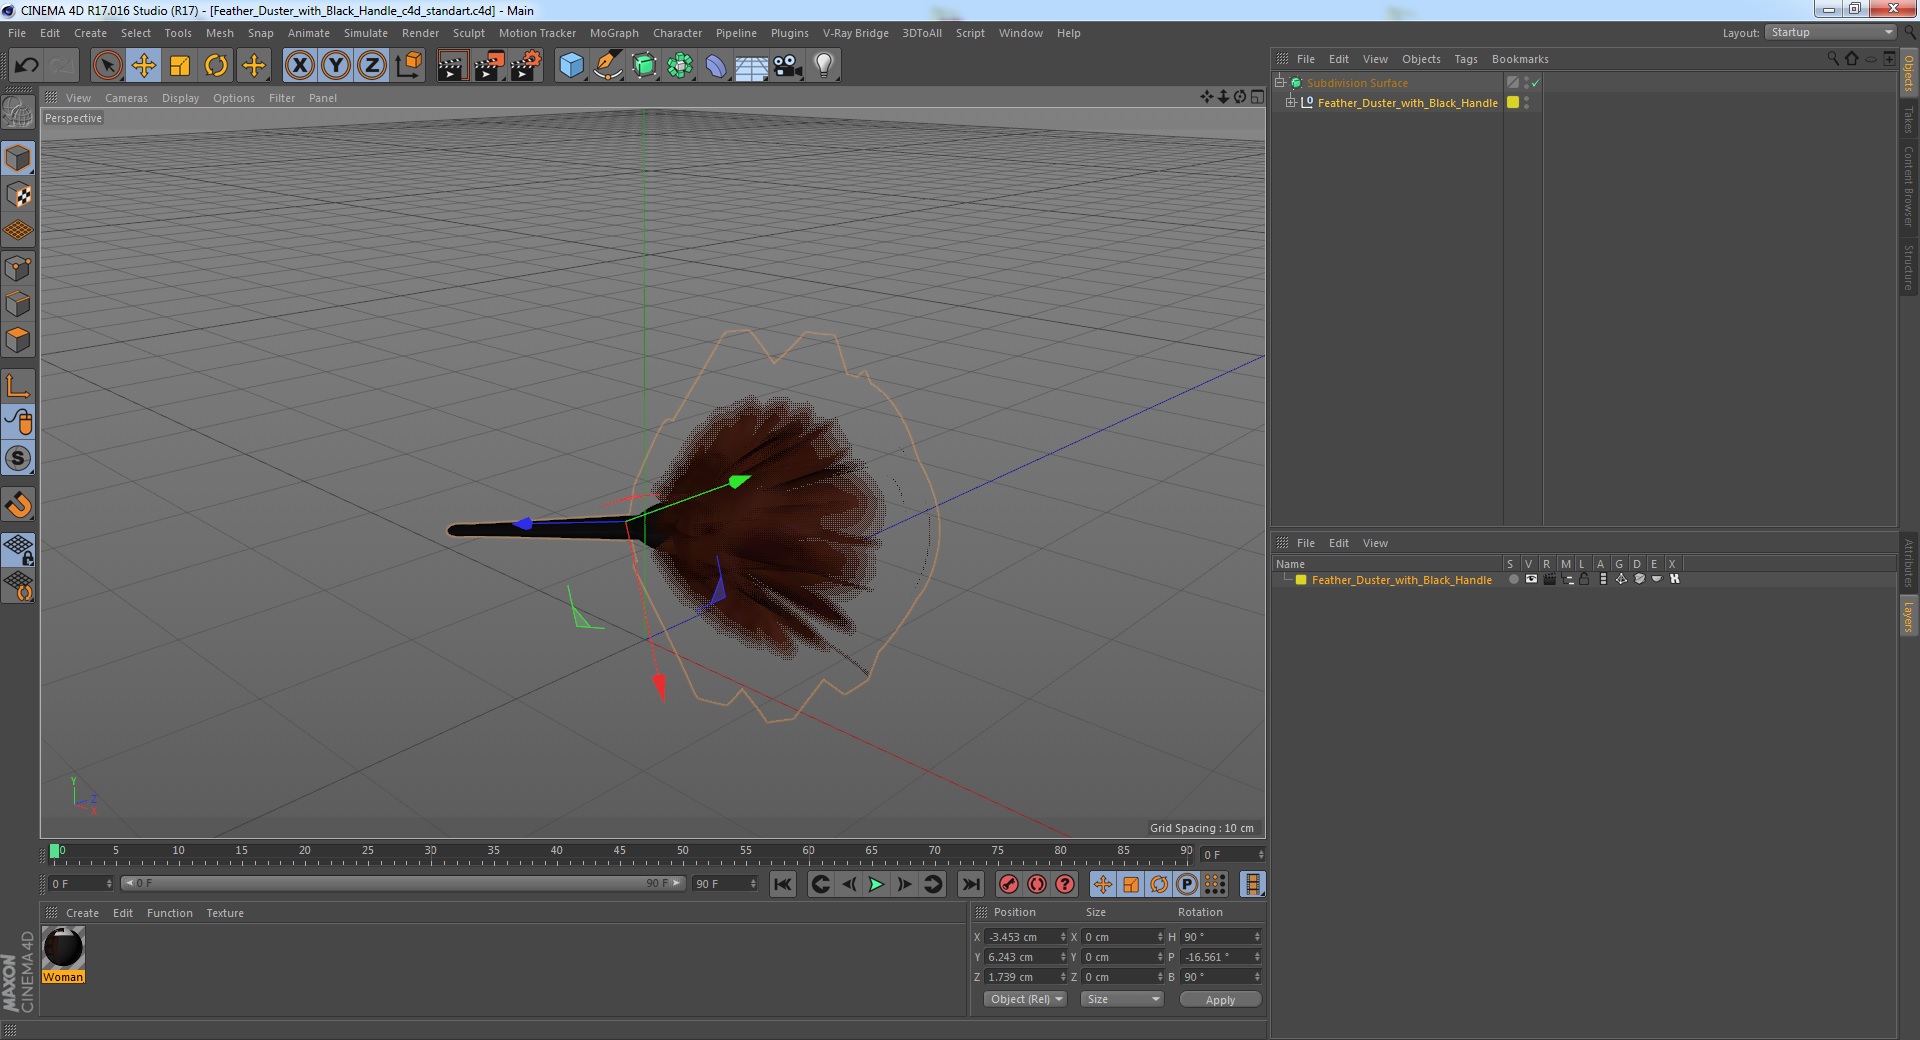Click Render to Picture Viewer icon

point(489,66)
